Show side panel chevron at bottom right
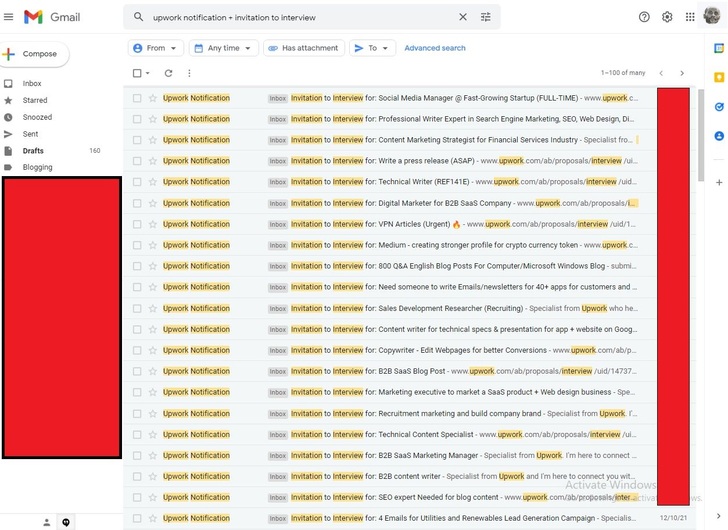The height and width of the screenshot is (530, 728). click(x=718, y=516)
